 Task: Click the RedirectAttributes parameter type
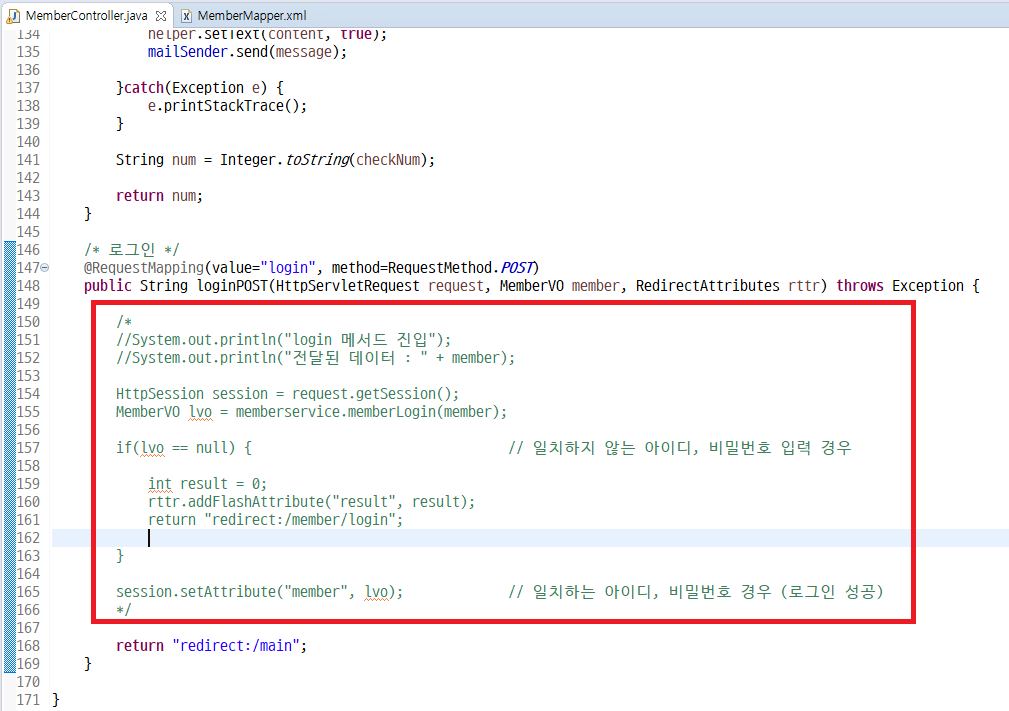click(x=708, y=286)
